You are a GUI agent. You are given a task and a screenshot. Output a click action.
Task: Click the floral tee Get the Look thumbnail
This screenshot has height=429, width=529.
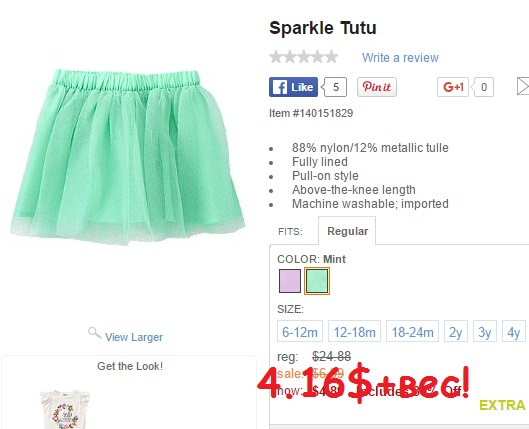click(x=65, y=410)
